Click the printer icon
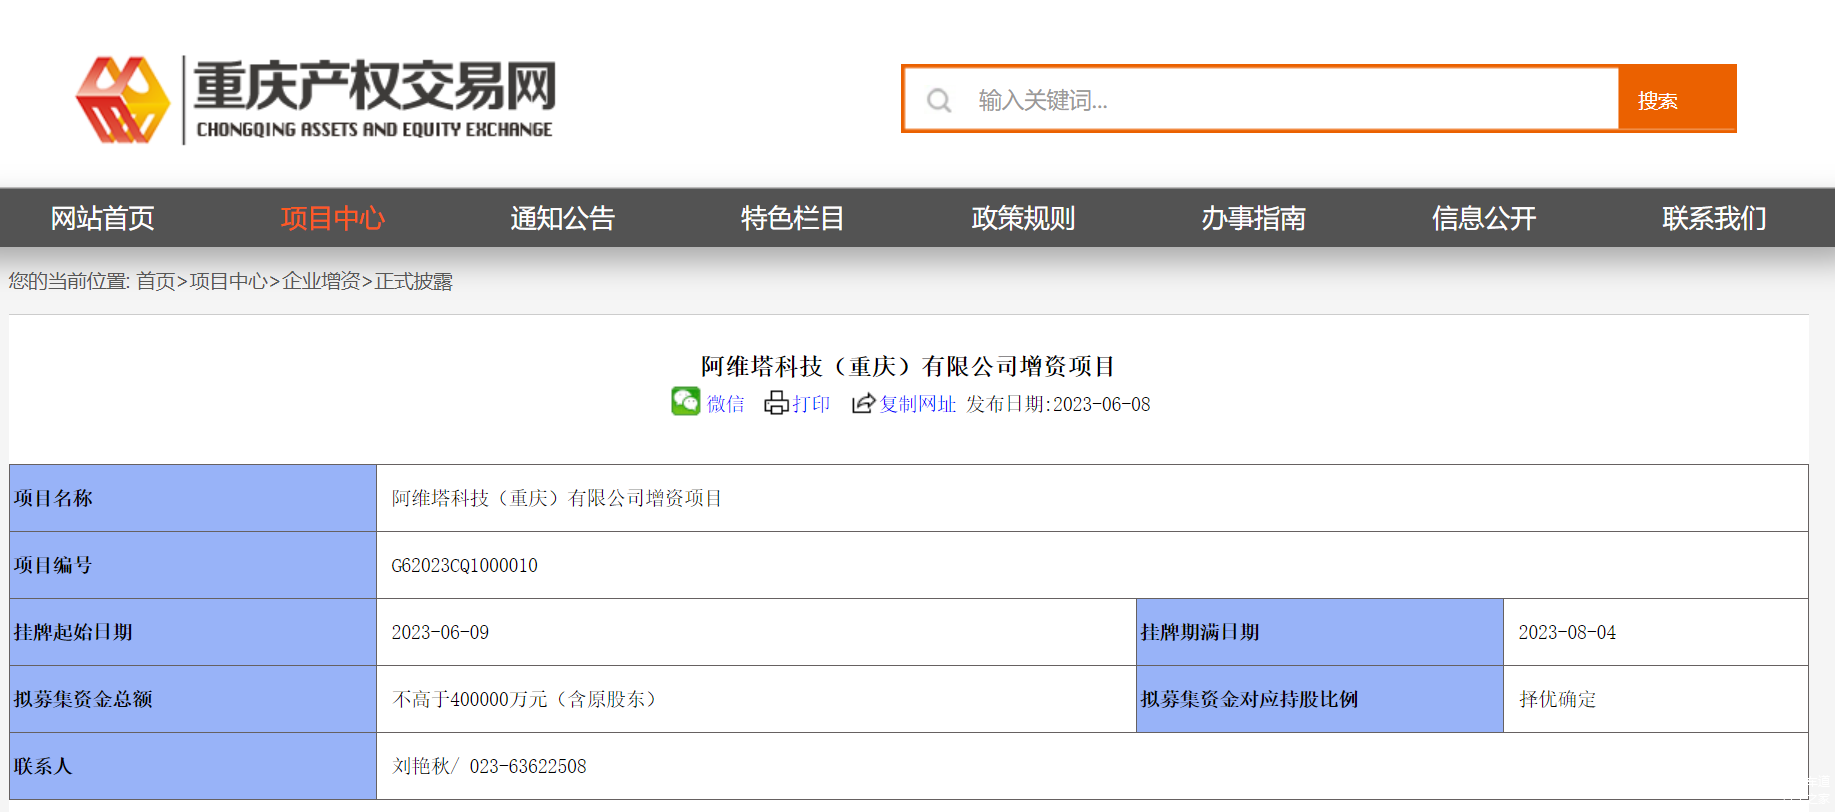Image resolution: width=1835 pixels, height=812 pixels. [x=776, y=403]
